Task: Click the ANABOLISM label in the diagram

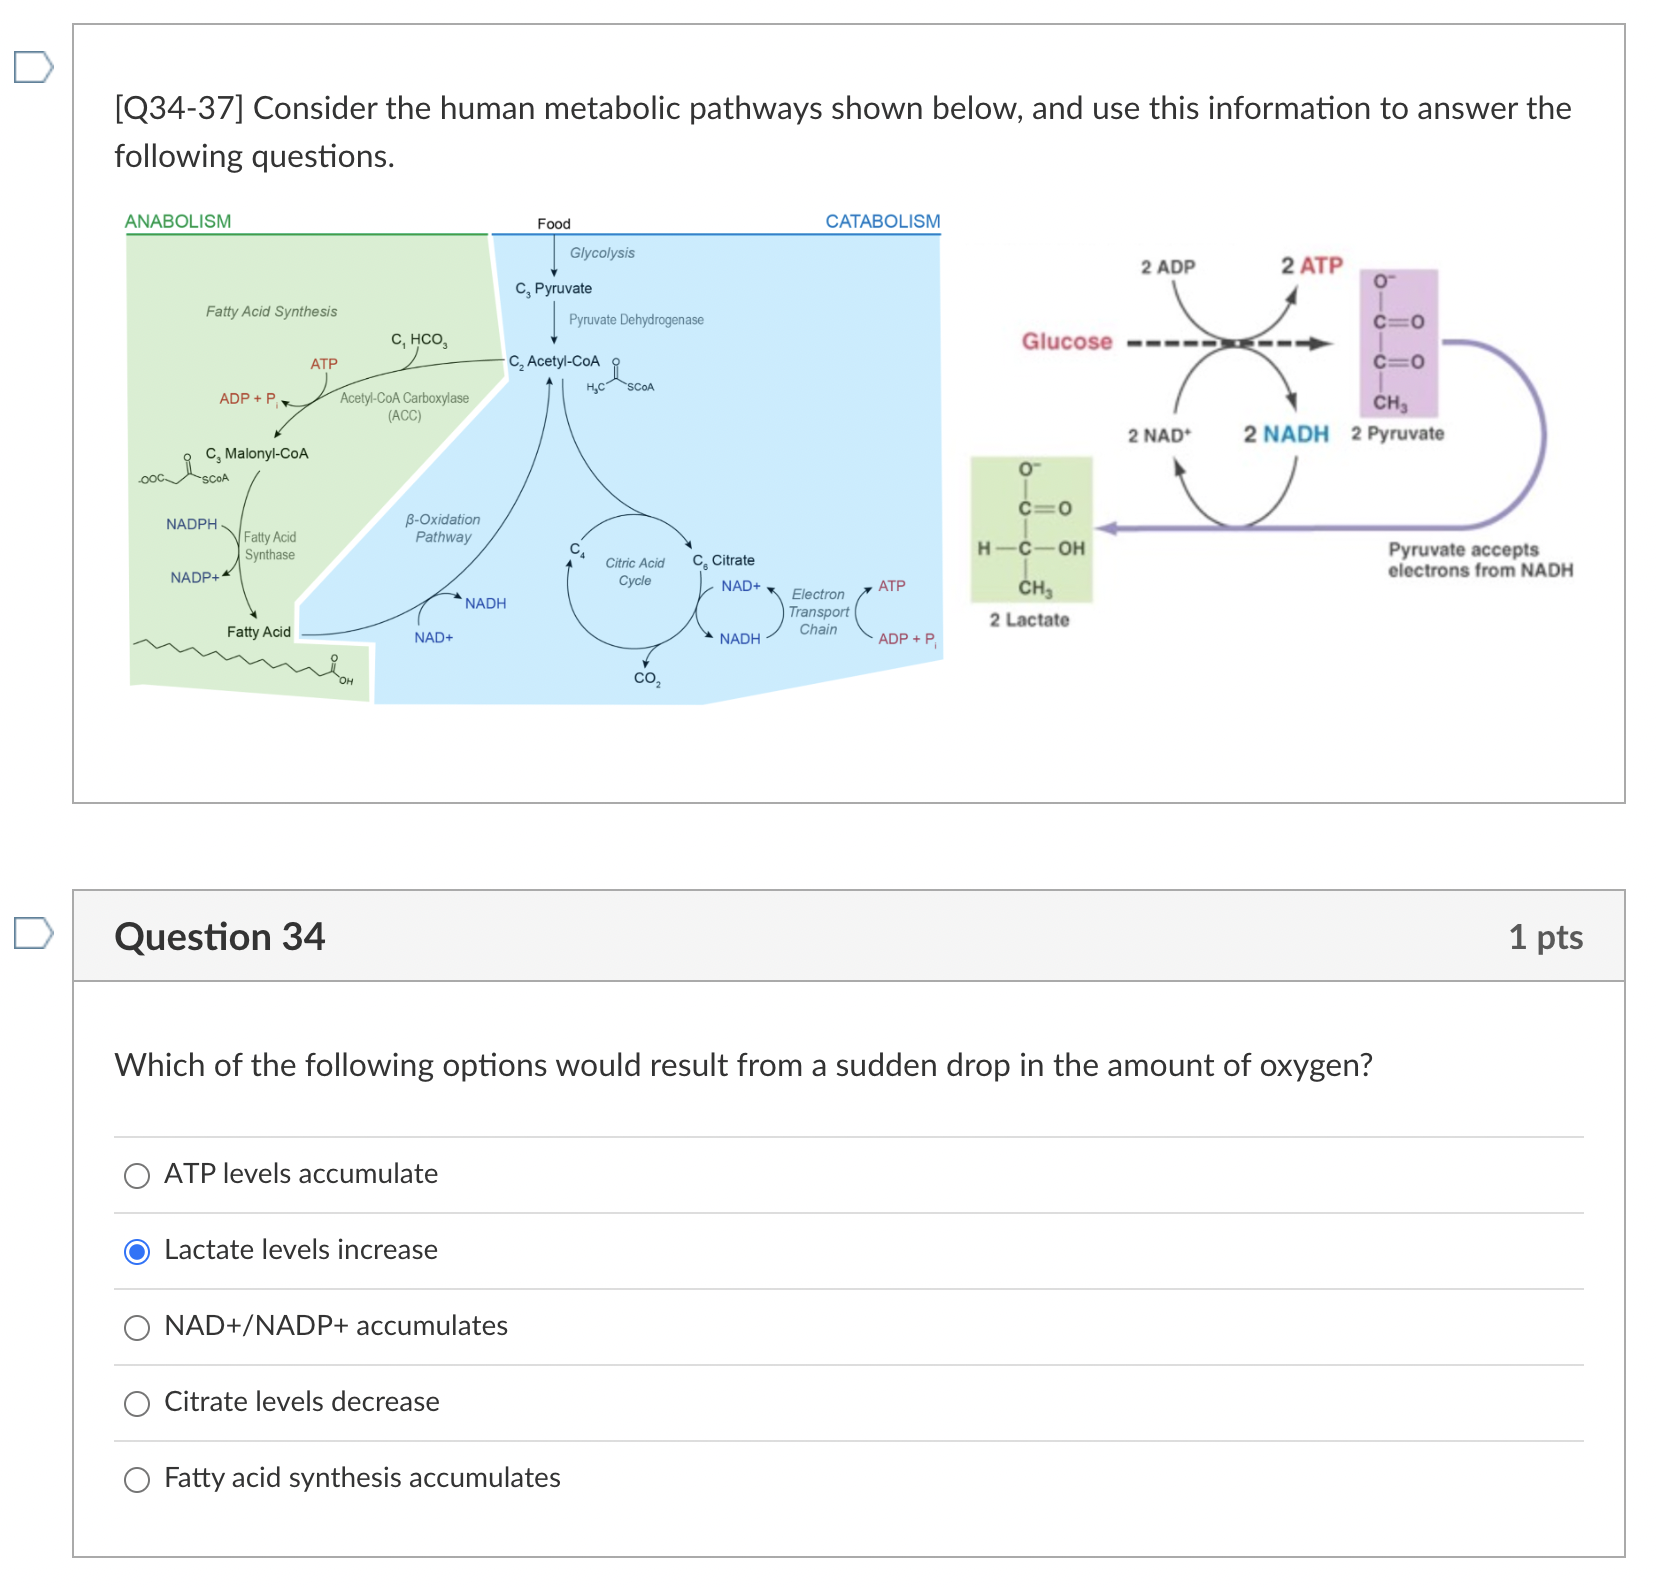Action: pyautogui.click(x=178, y=221)
